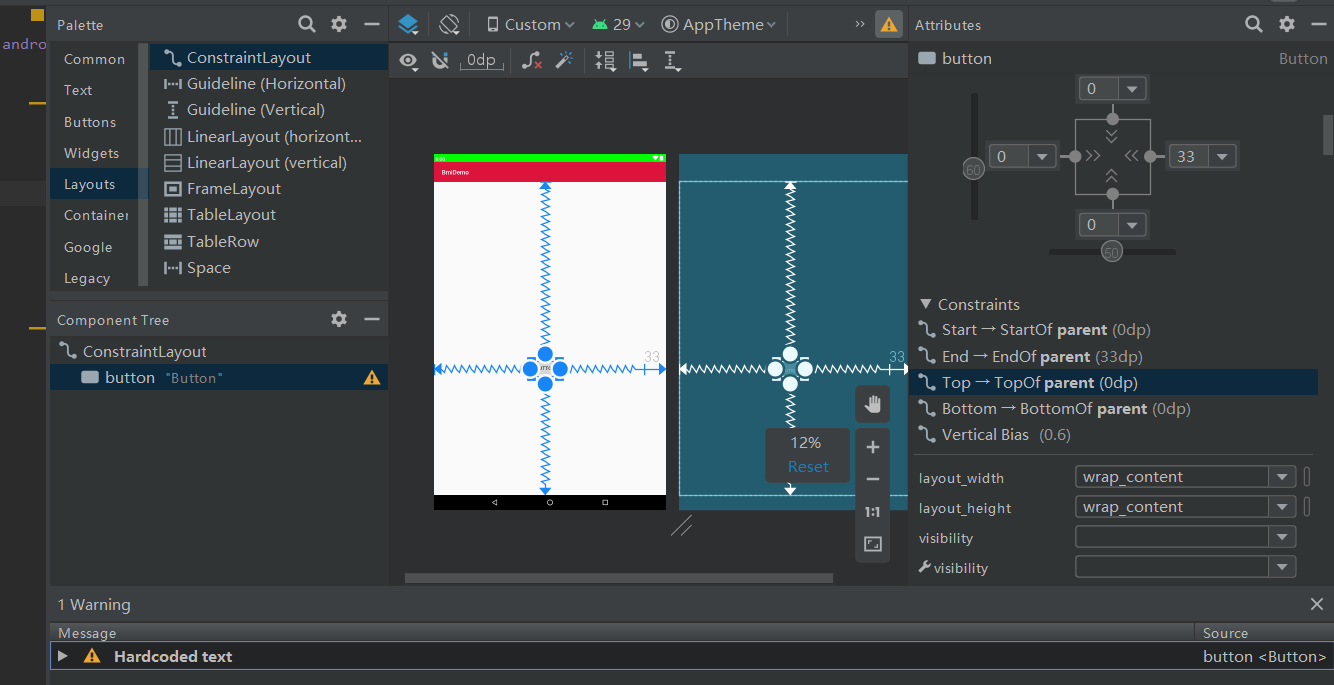Screen dimensions: 1334x685
Task: Select the Containers palette category
Action: coord(96,215)
